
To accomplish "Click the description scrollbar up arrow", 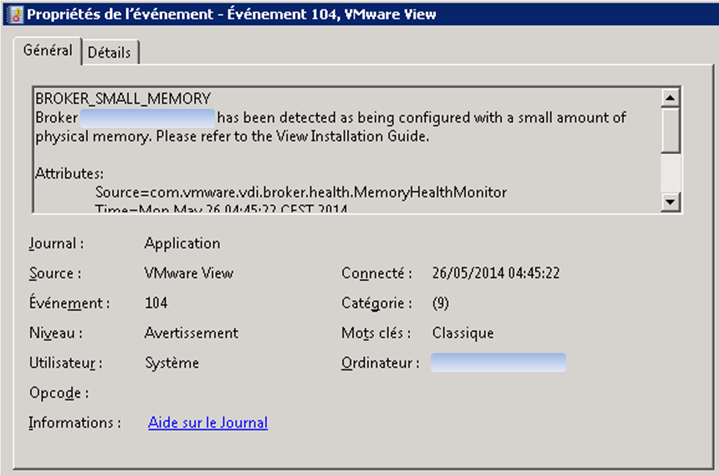I will (670, 98).
